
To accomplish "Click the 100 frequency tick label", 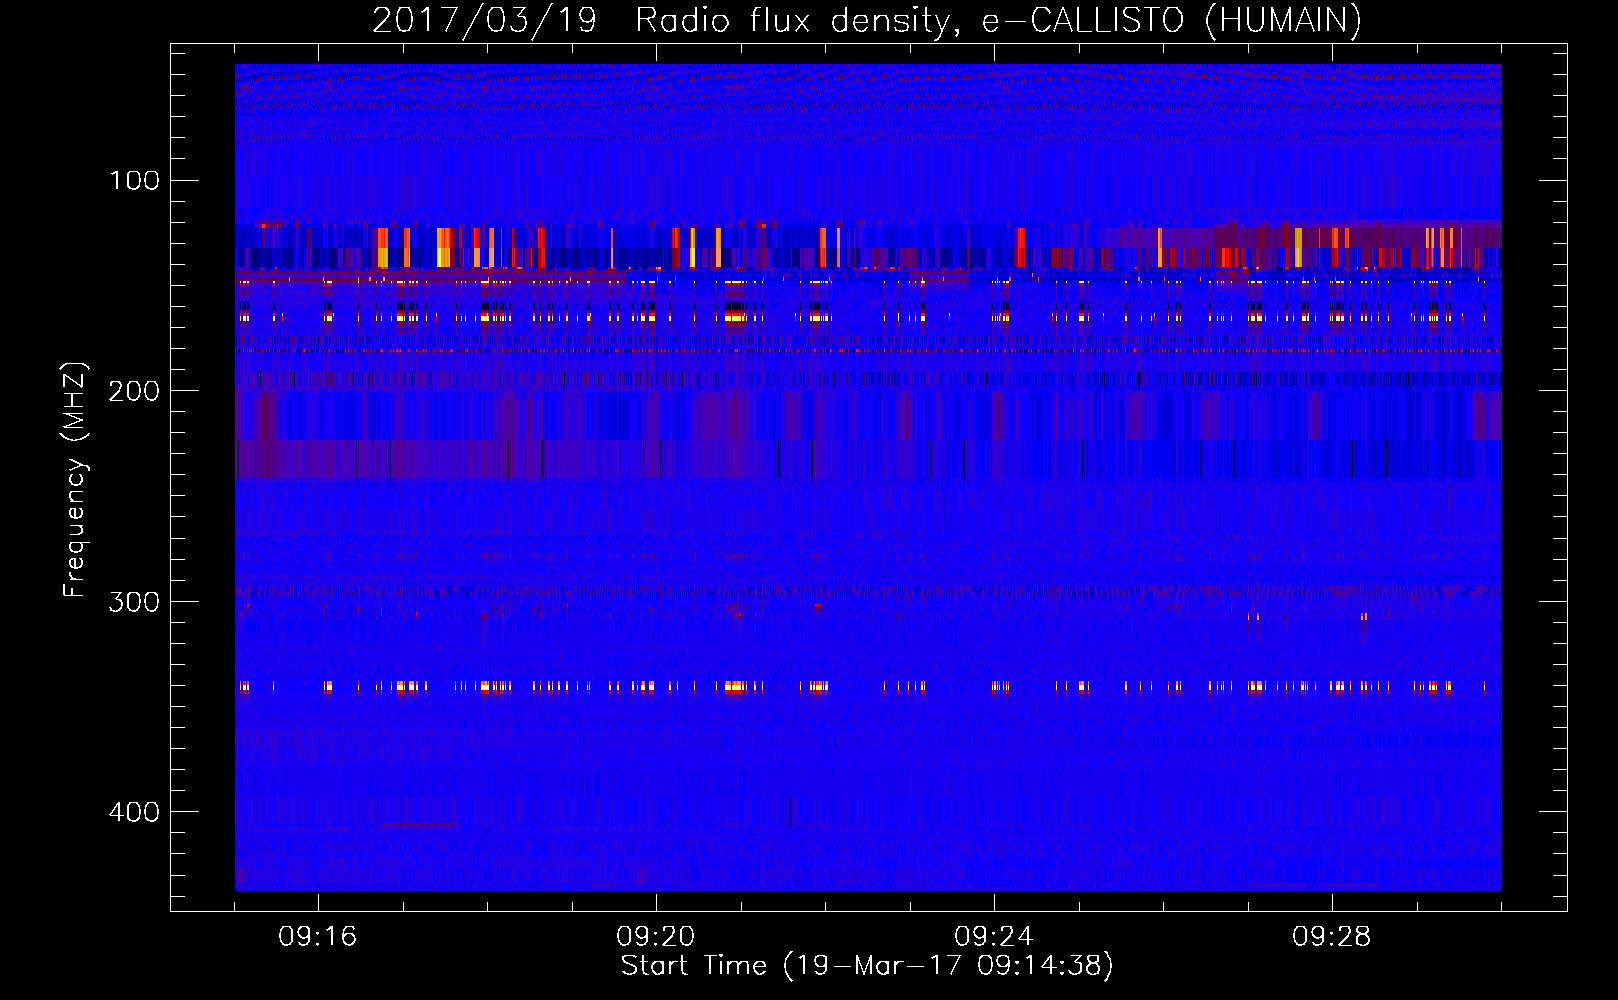I will pyautogui.click(x=135, y=181).
